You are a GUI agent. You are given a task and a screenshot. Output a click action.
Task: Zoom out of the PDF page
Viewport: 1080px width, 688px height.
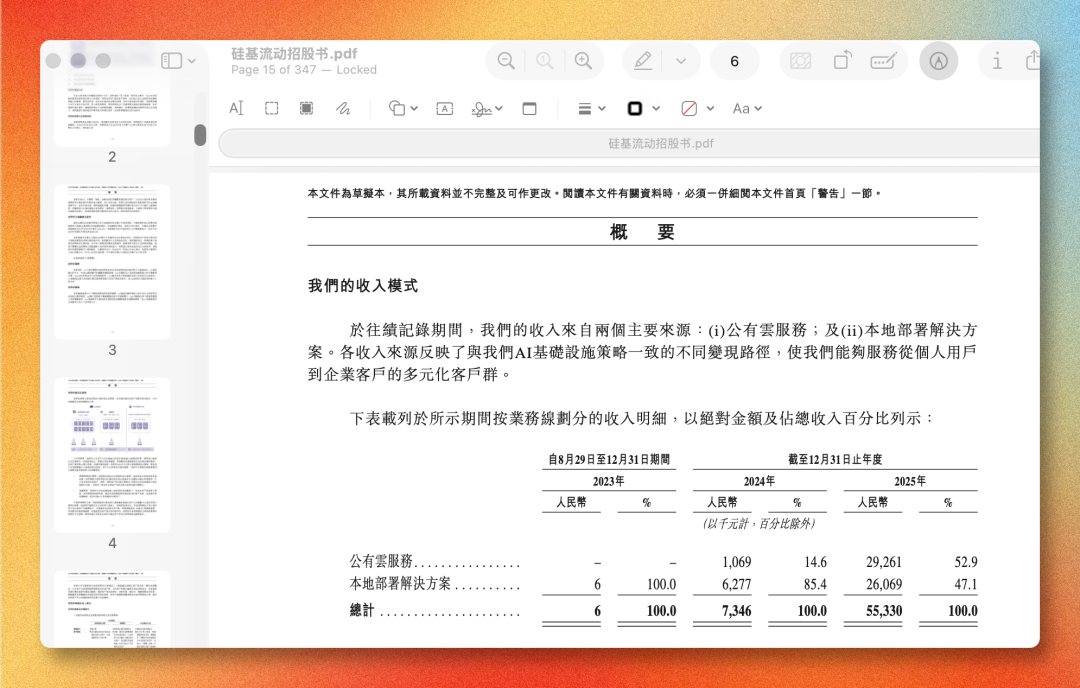click(506, 61)
